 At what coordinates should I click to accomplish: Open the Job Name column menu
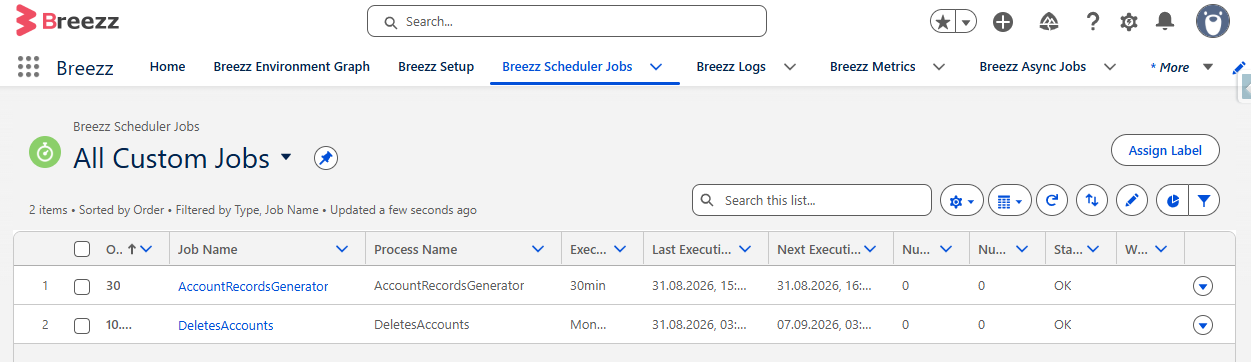(343, 249)
